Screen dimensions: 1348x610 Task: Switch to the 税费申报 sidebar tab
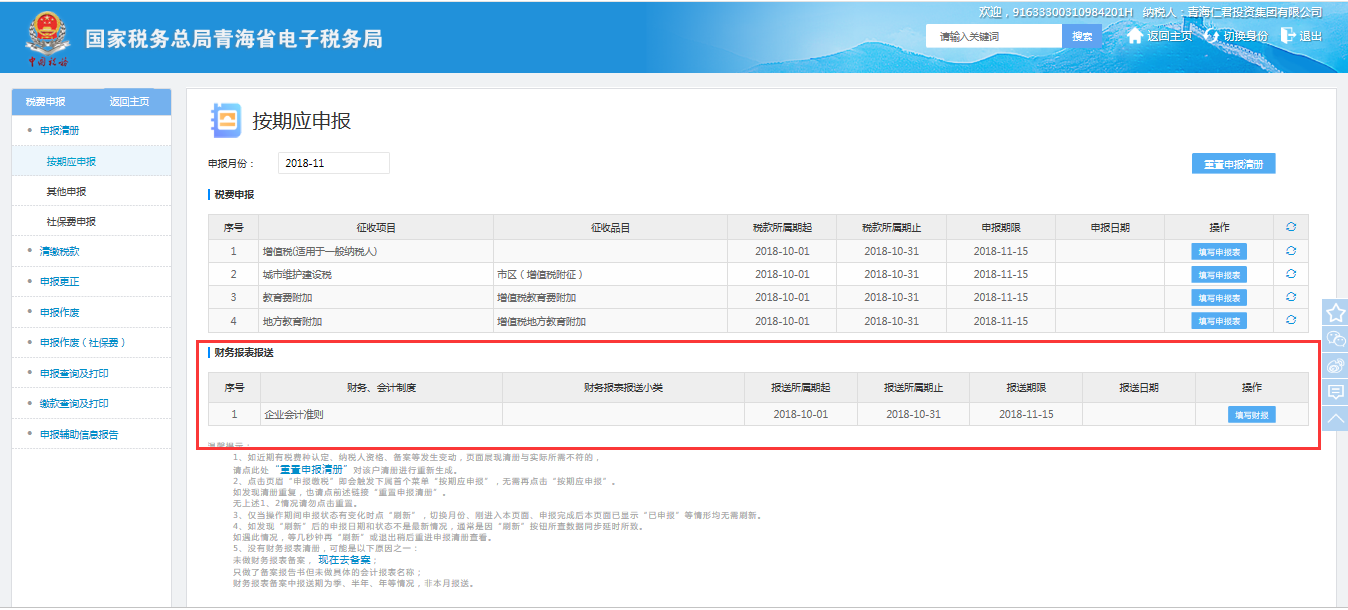pos(46,102)
